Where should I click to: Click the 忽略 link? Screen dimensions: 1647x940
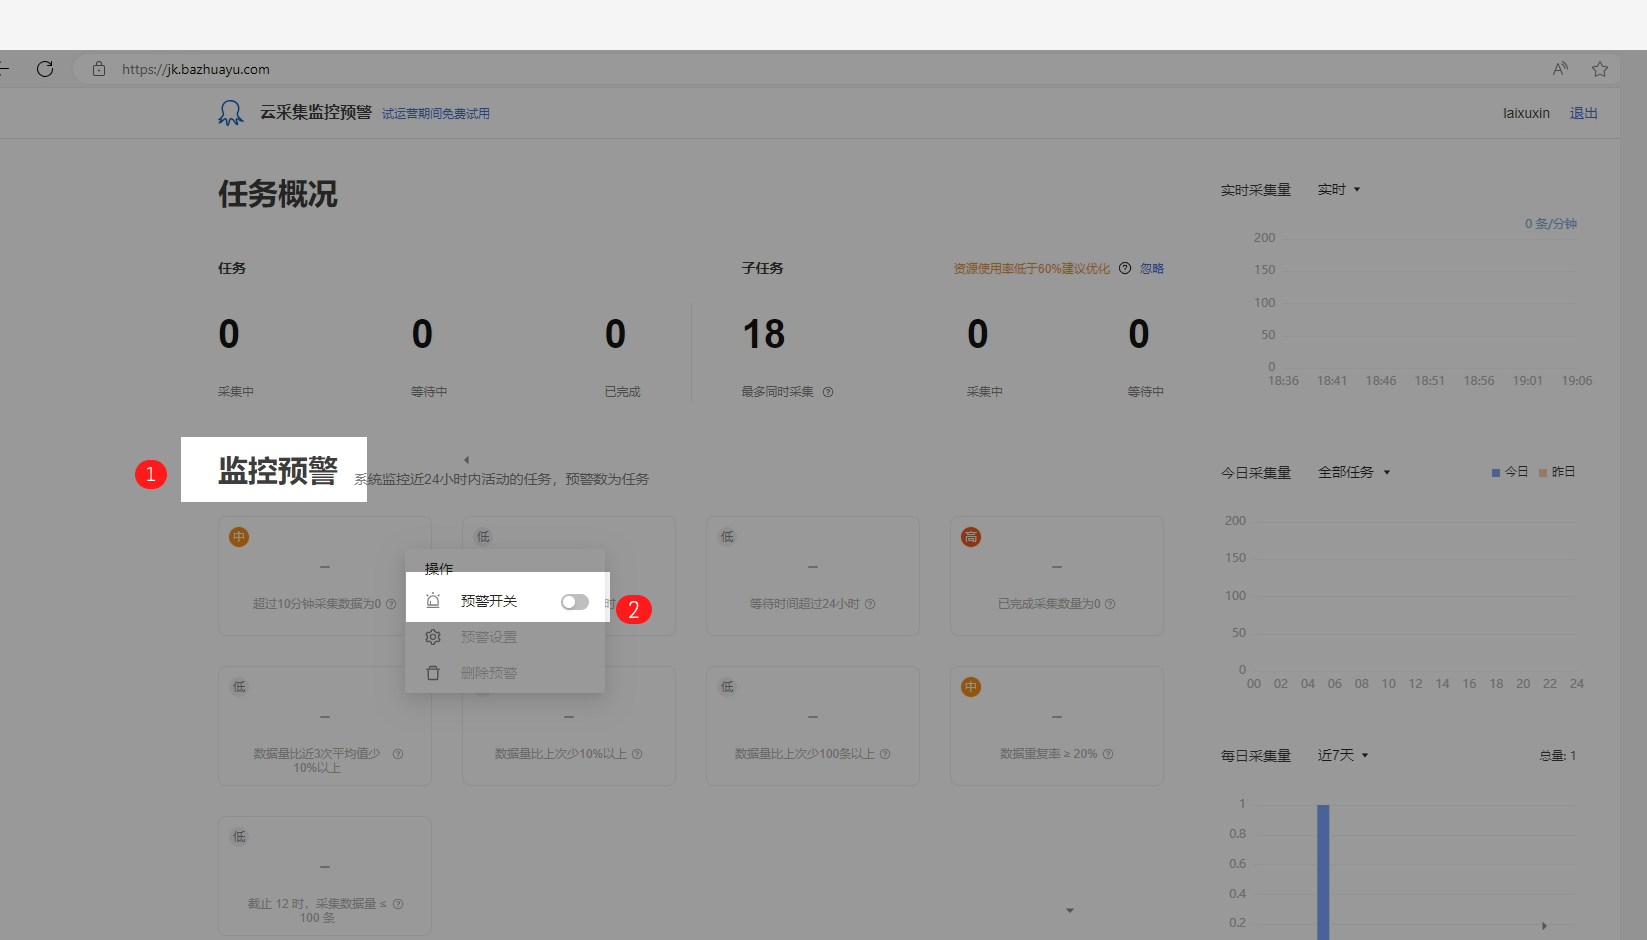[x=1152, y=268]
